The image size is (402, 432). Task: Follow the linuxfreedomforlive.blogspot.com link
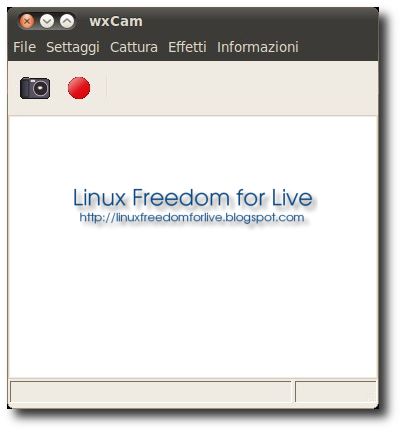pyautogui.click(x=192, y=218)
